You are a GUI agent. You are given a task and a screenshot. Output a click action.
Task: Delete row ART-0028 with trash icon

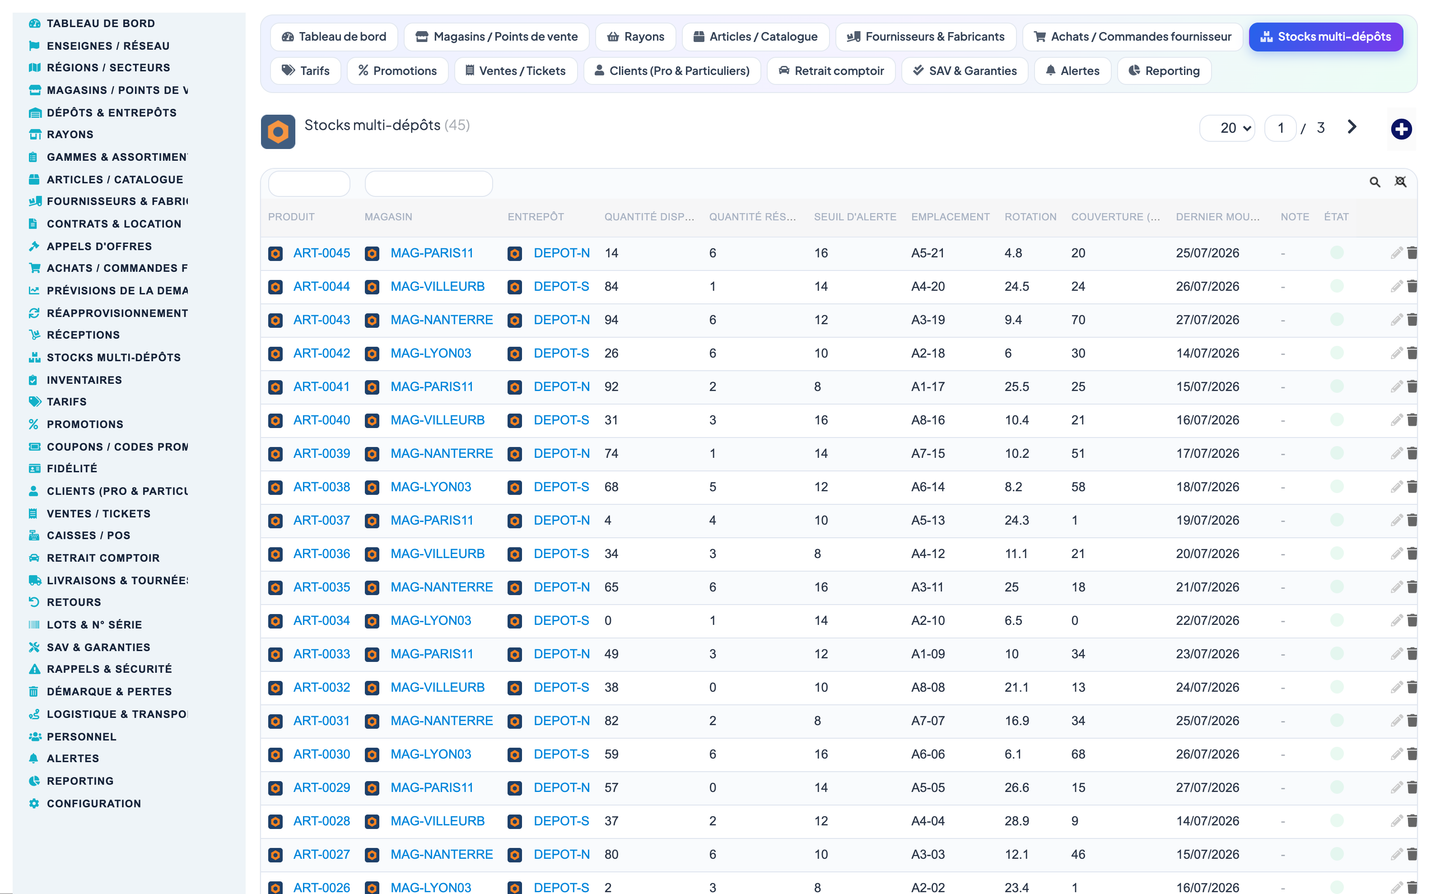coord(1412,821)
